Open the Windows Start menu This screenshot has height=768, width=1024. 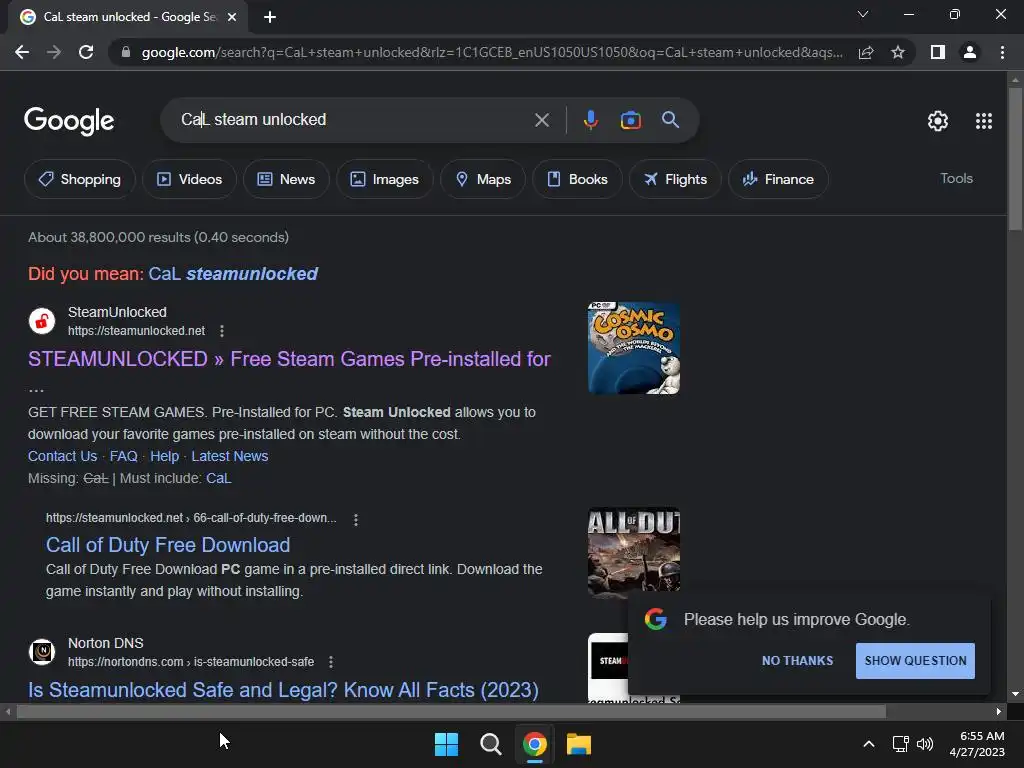pyautogui.click(x=447, y=744)
